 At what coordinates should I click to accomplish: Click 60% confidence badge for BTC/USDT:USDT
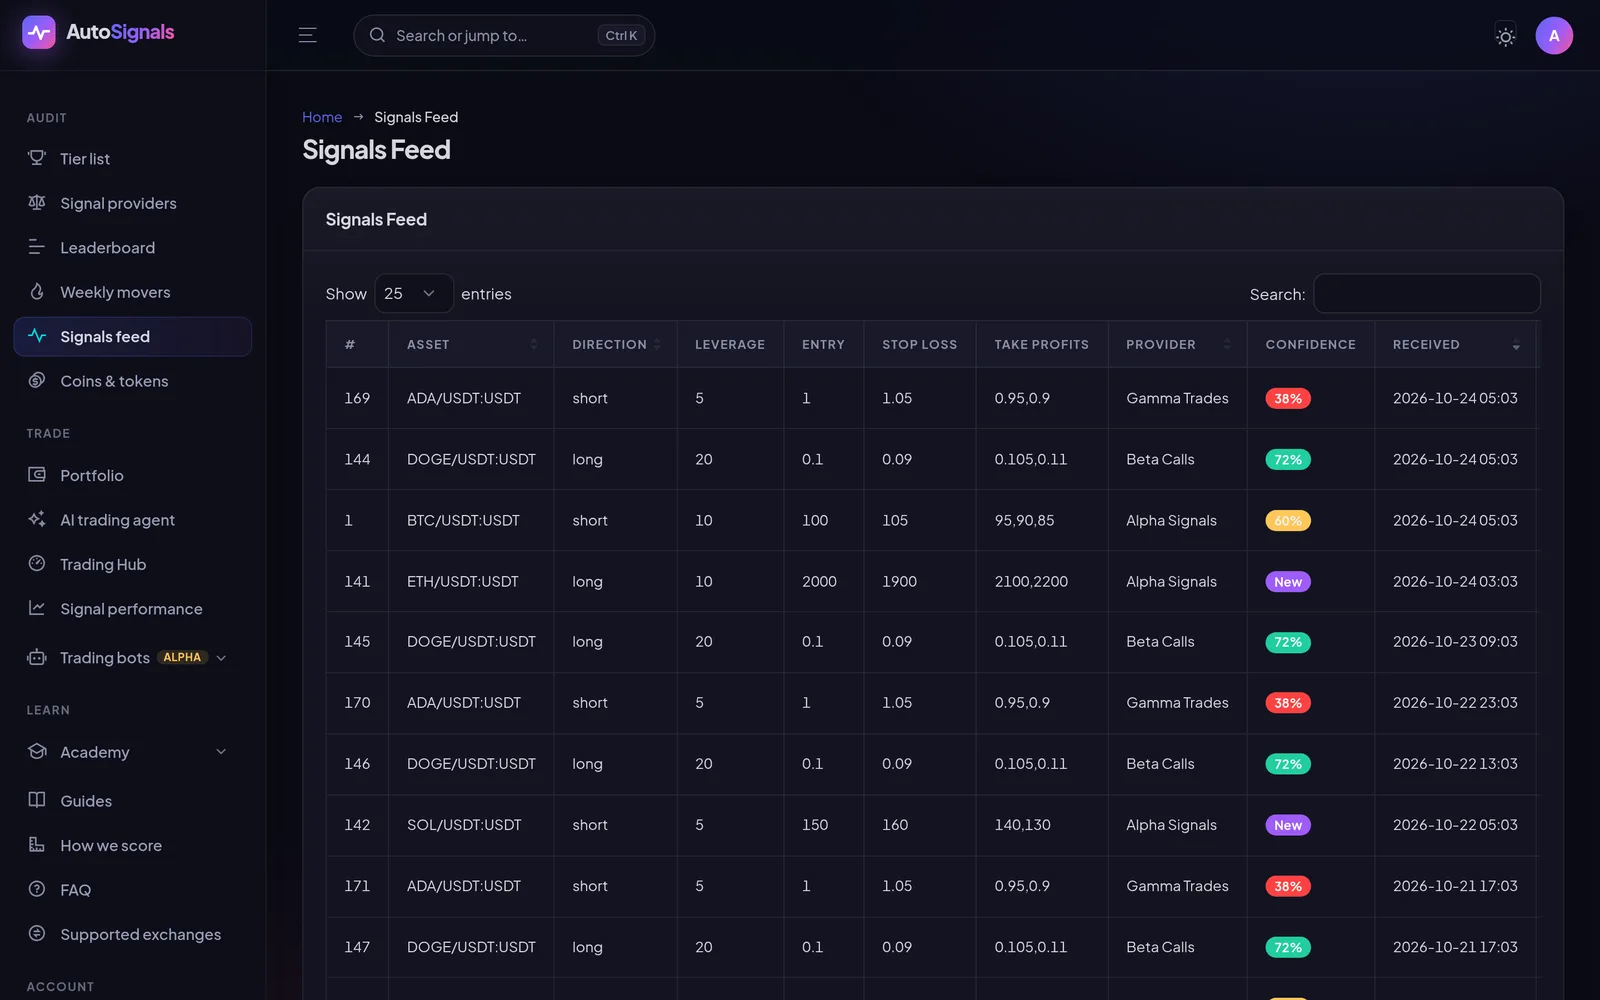point(1288,521)
